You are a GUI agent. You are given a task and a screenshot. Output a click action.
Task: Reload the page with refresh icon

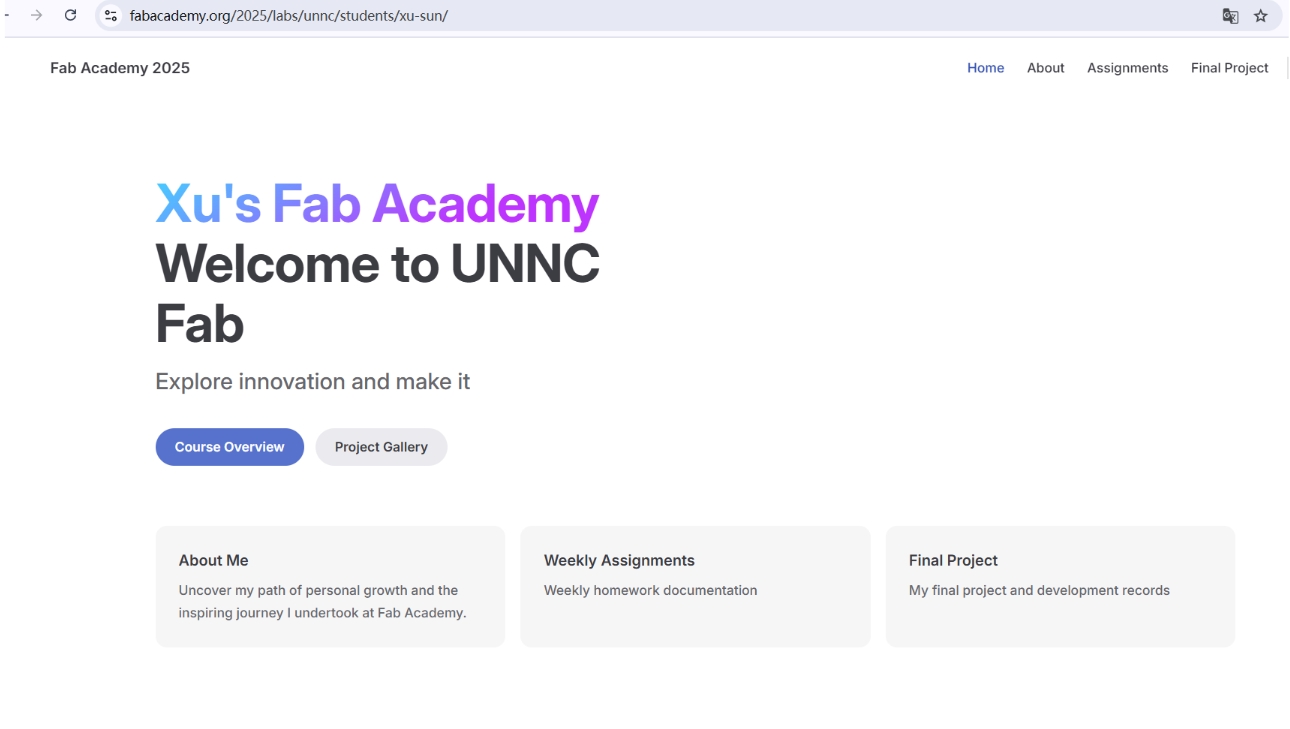coord(70,15)
